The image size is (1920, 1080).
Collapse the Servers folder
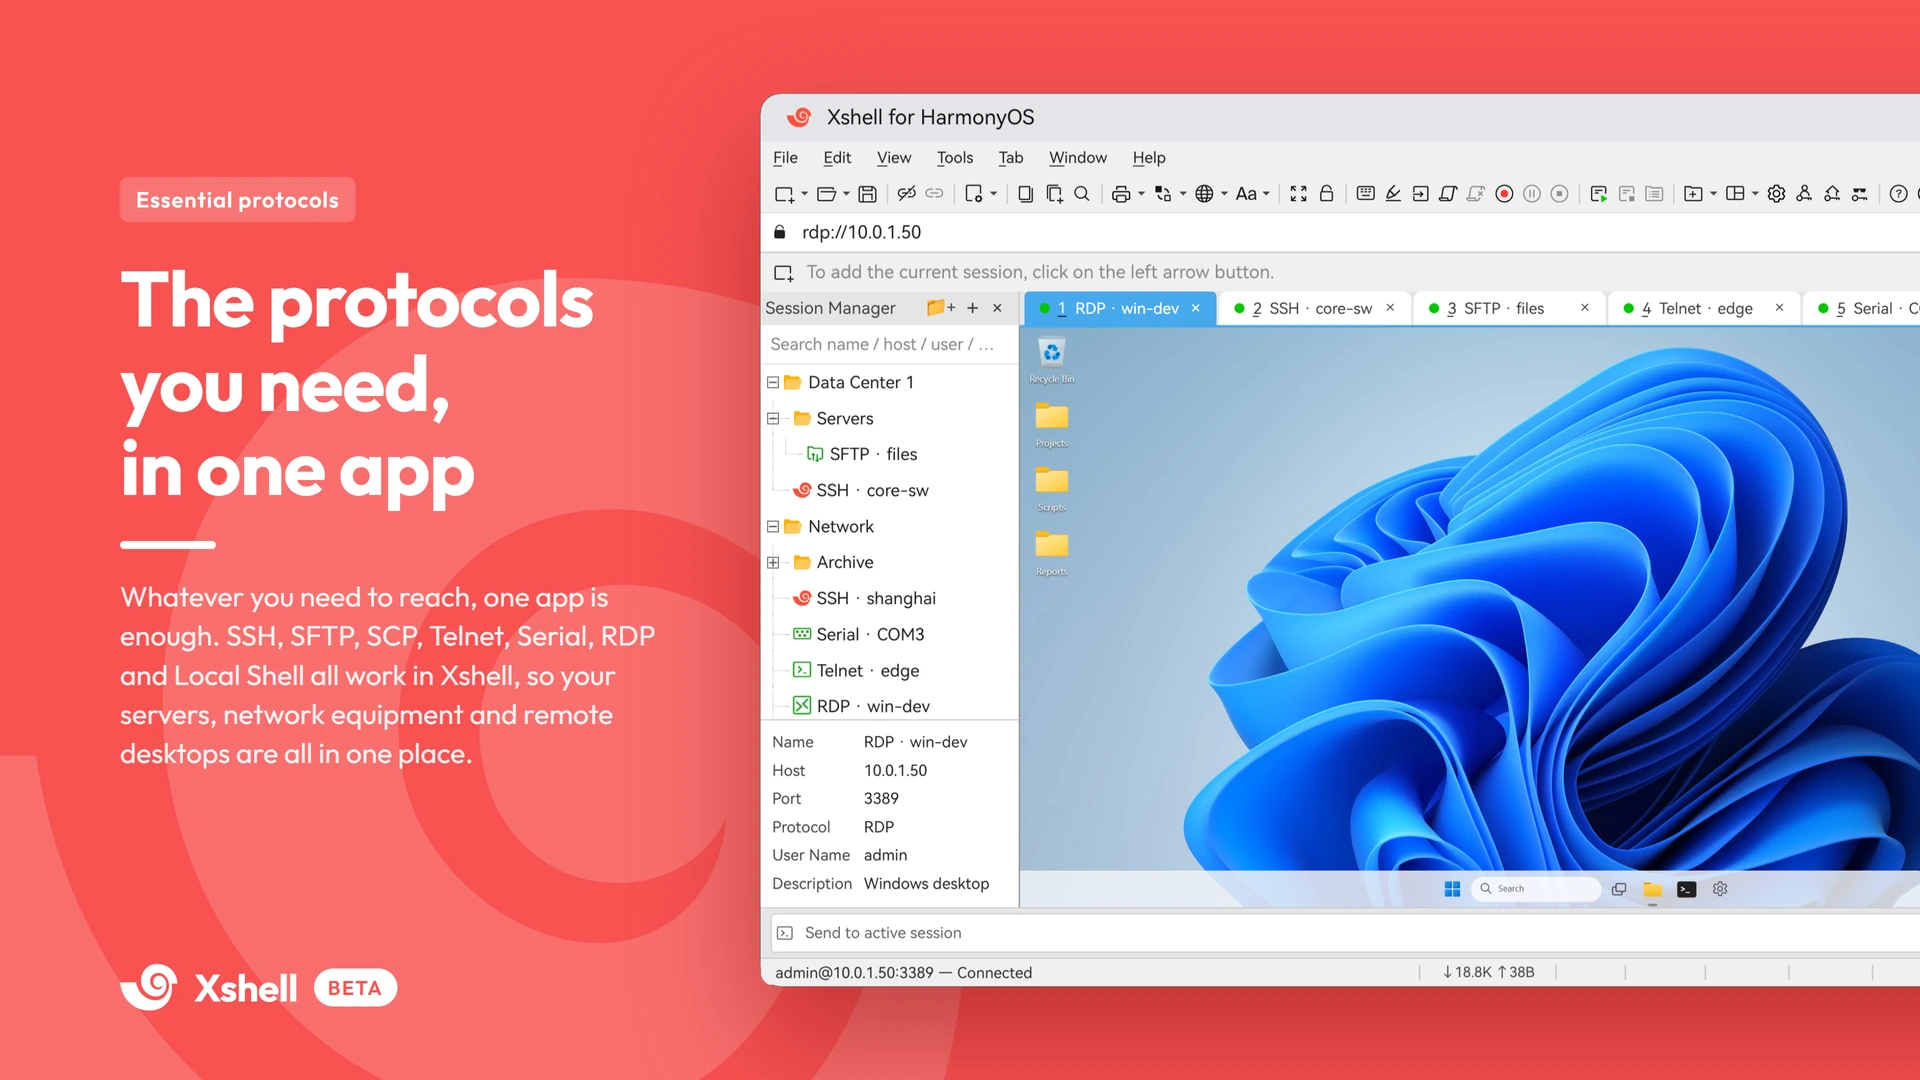tap(773, 419)
